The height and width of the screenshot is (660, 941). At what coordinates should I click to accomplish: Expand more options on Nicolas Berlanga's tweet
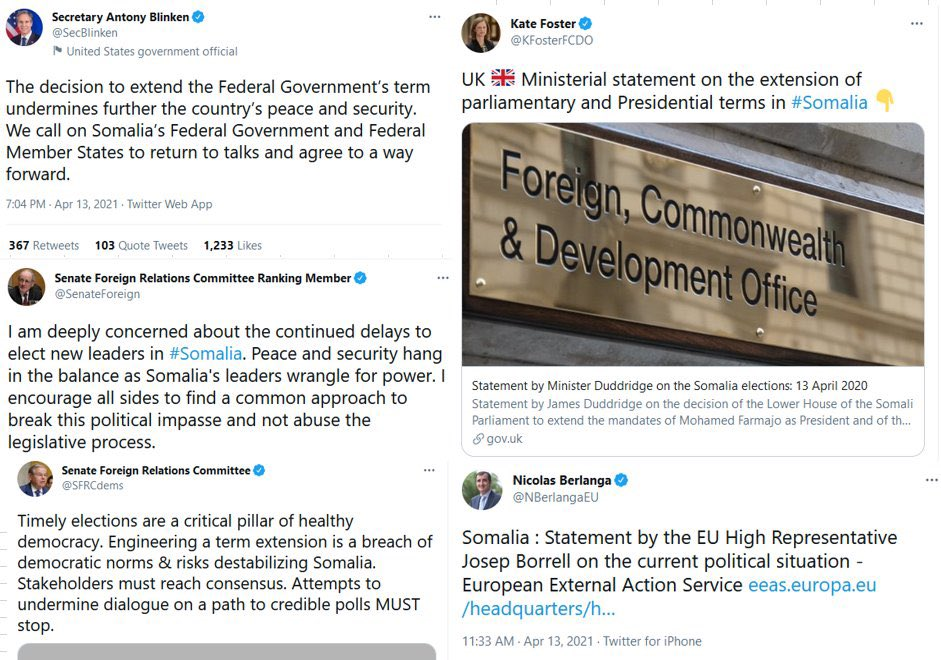916,480
